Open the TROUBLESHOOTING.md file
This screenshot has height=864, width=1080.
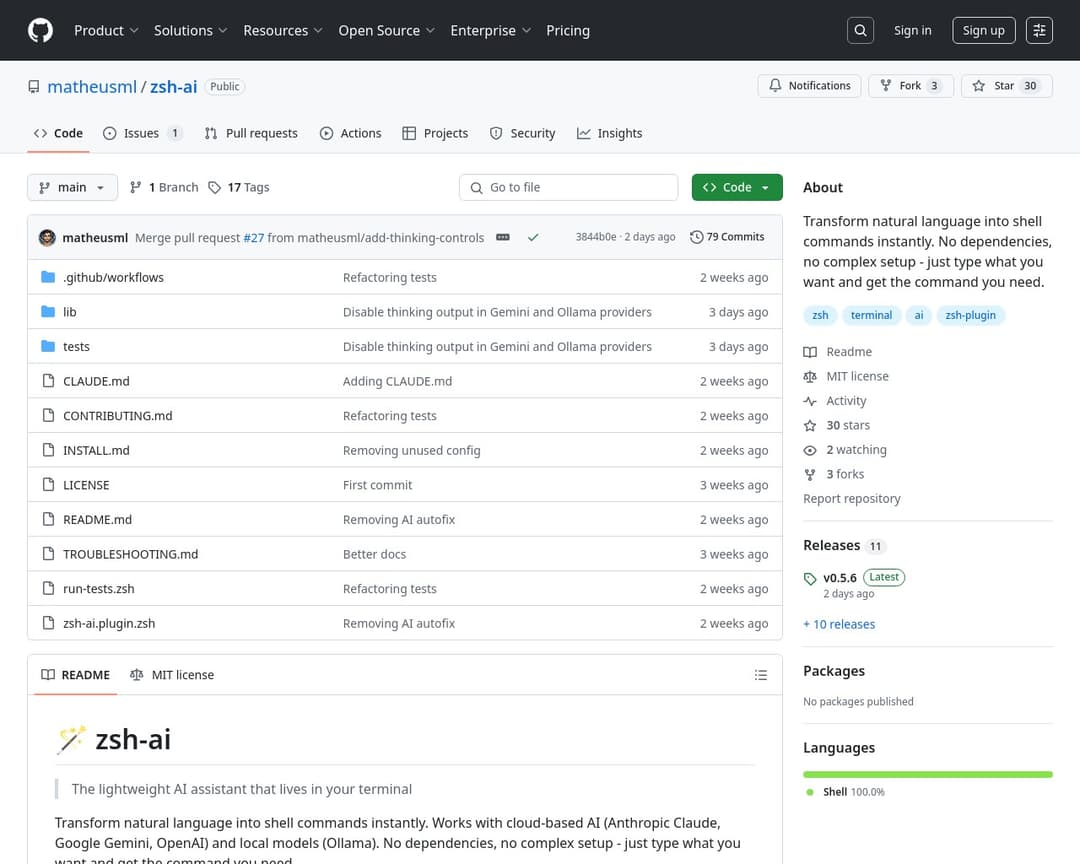tap(130, 555)
